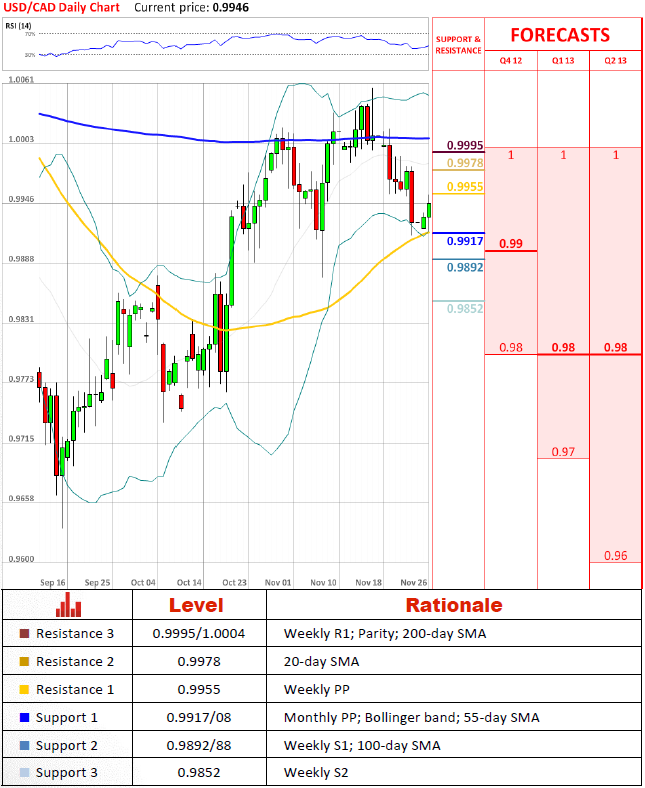Select the Q2 13 forecast column header
Image resolution: width=645 pixels, height=788 pixels.
point(615,61)
